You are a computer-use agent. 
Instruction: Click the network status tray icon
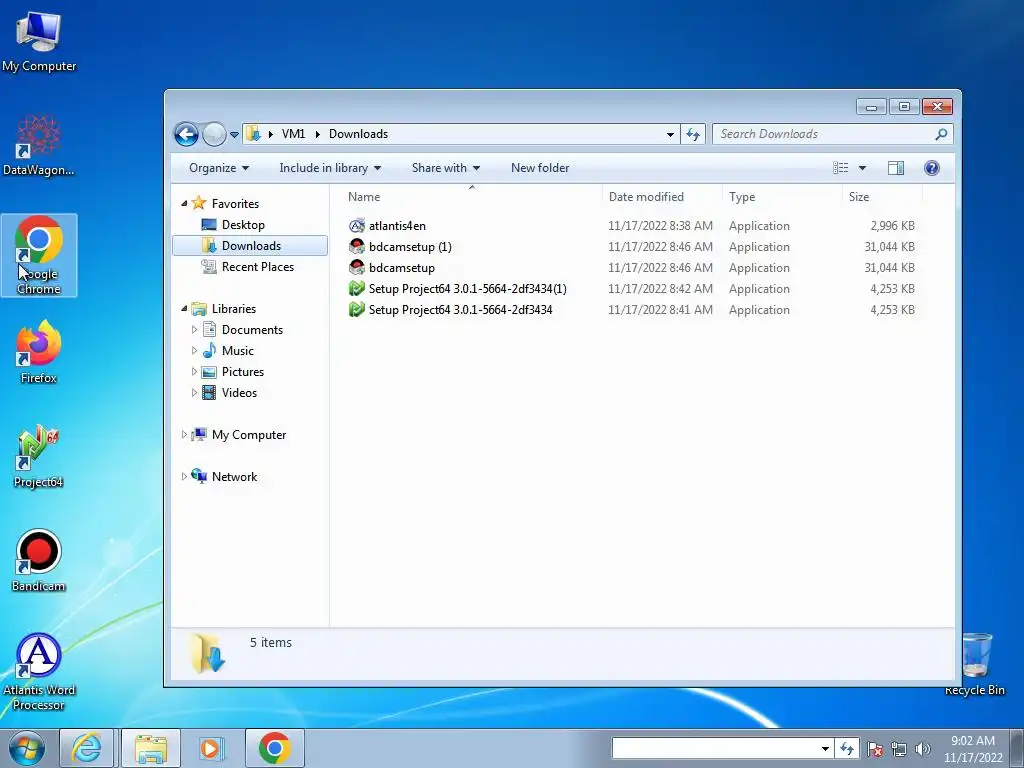899,748
